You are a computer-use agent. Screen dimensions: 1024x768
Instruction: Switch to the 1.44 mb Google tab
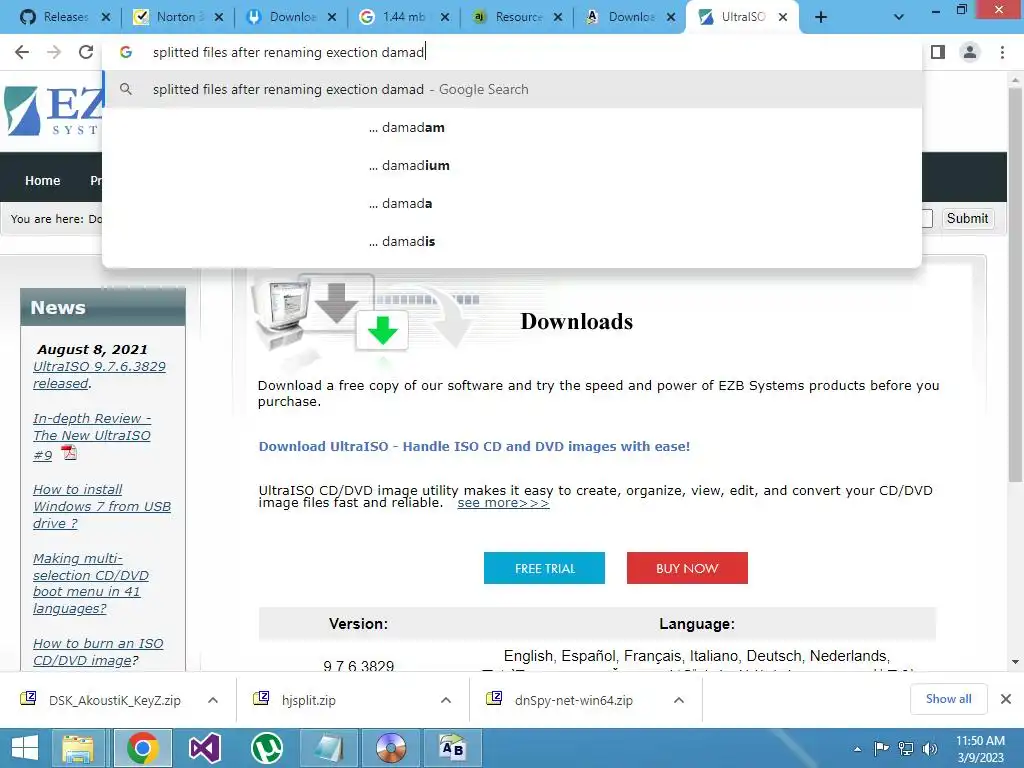(x=404, y=17)
